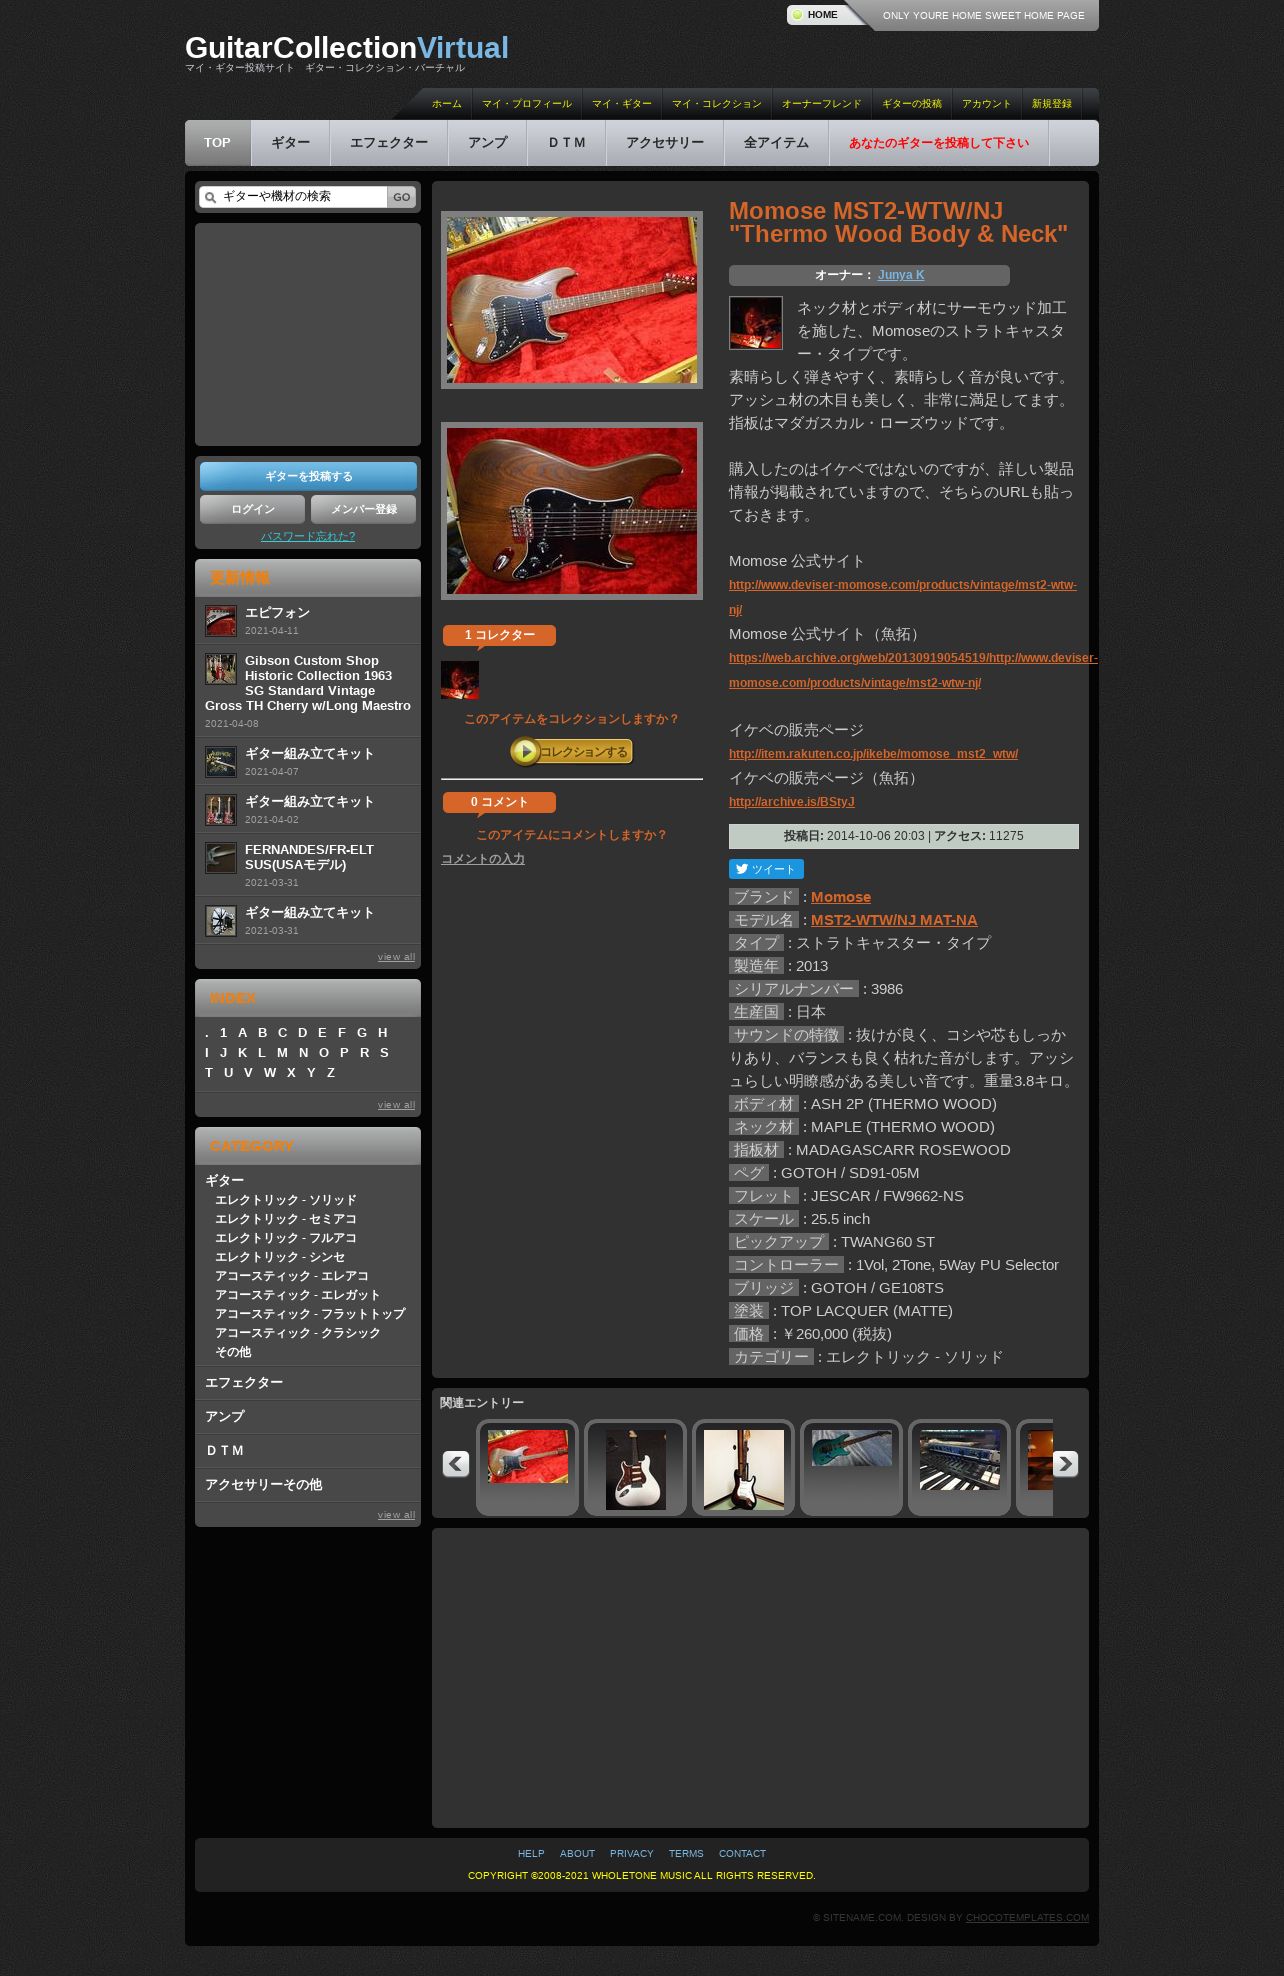The width and height of the screenshot is (1284, 1976).
Task: Open related entry with sunburst guitar on stand
Action: (744, 1469)
